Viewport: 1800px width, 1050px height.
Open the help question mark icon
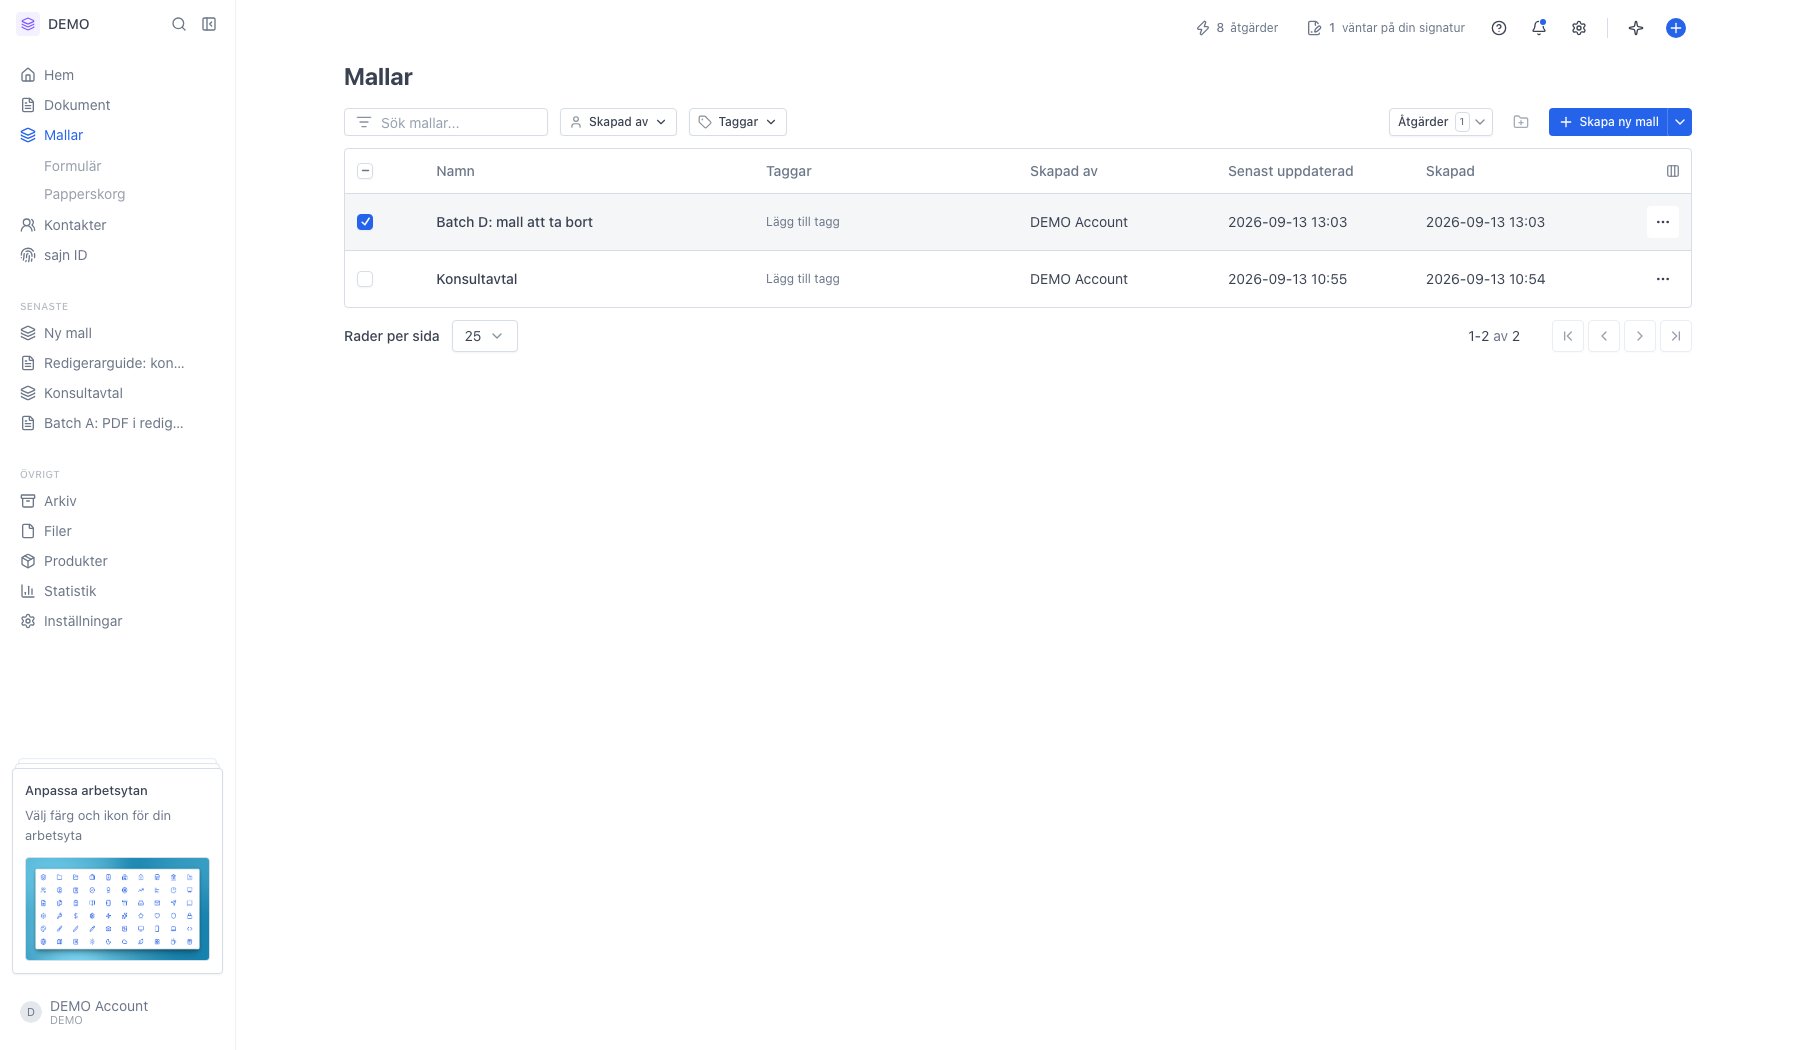pyautogui.click(x=1499, y=28)
